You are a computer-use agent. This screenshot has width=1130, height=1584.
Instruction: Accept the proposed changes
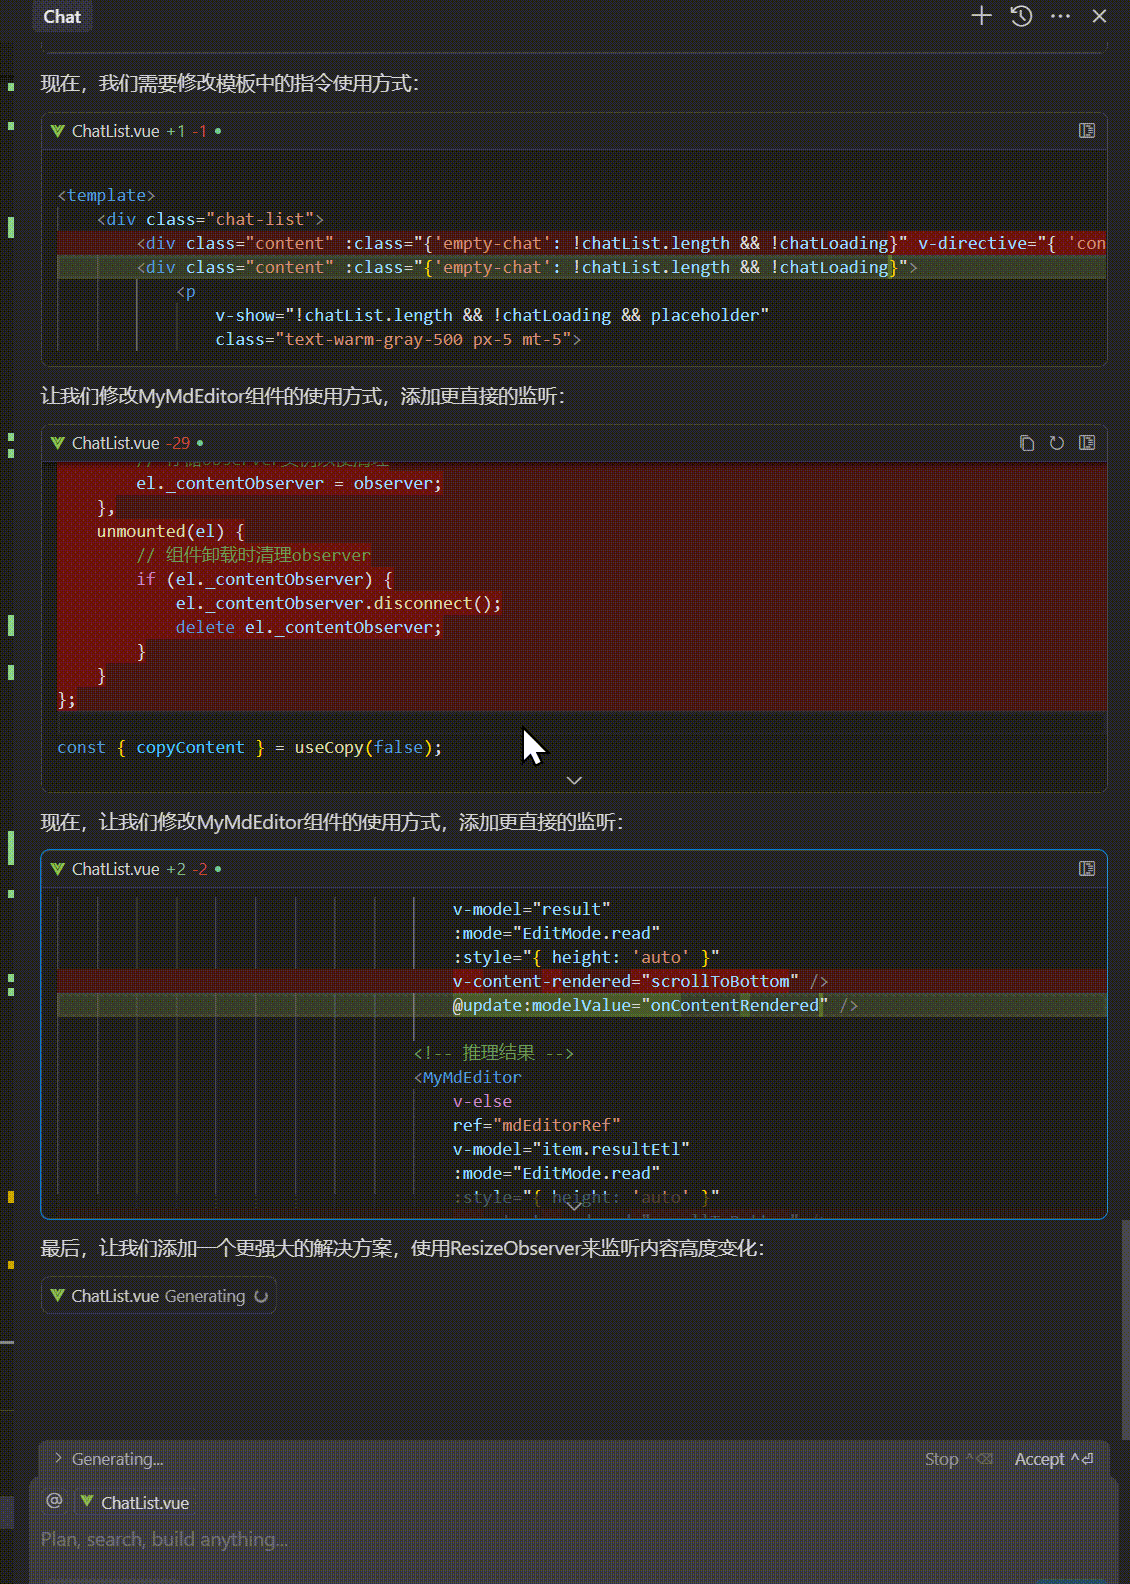[x=1054, y=1459]
